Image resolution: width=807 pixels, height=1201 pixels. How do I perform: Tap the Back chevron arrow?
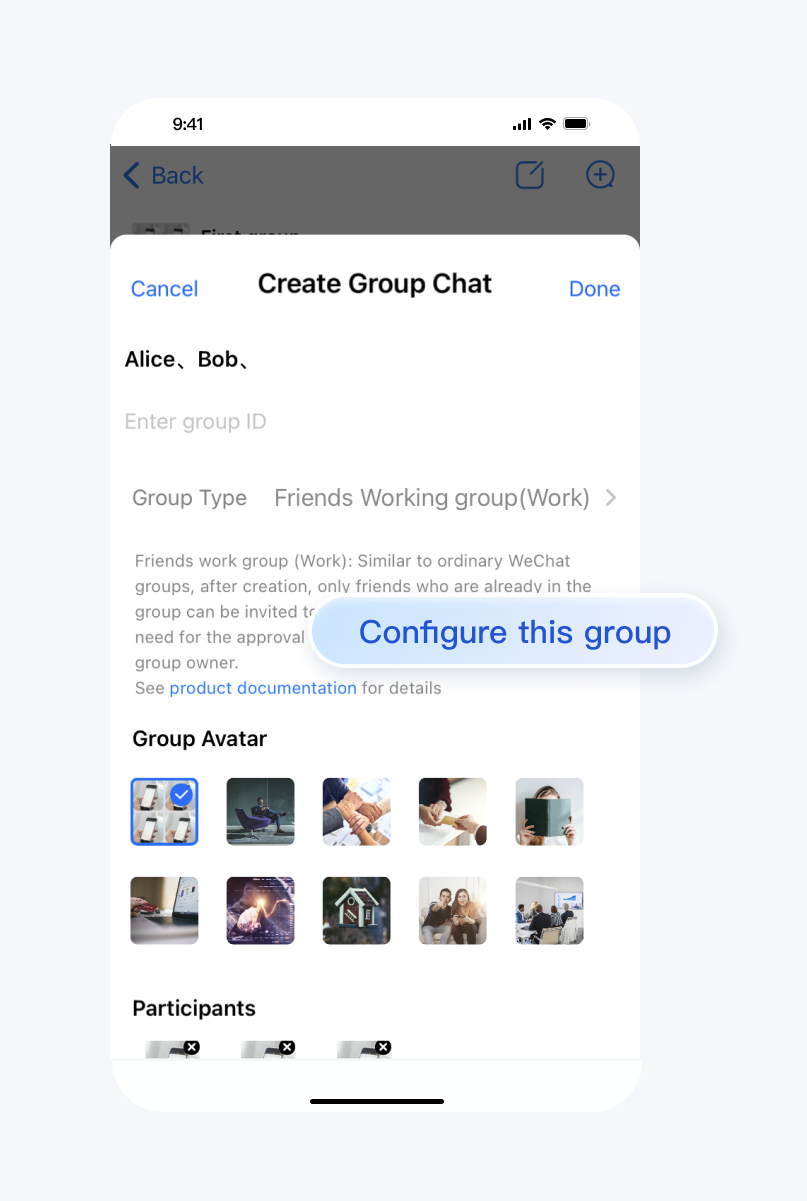coord(132,176)
